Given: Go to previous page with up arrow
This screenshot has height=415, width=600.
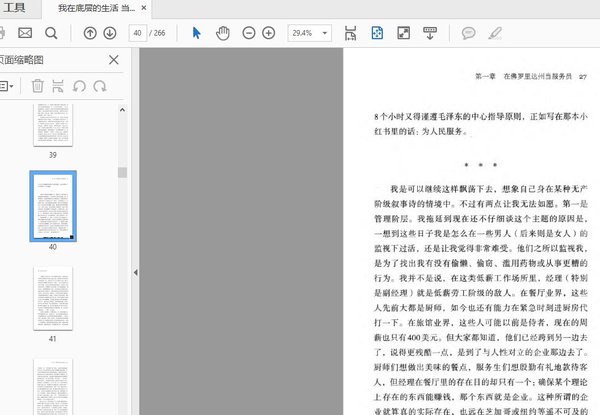Looking at the screenshot, I should [90, 33].
